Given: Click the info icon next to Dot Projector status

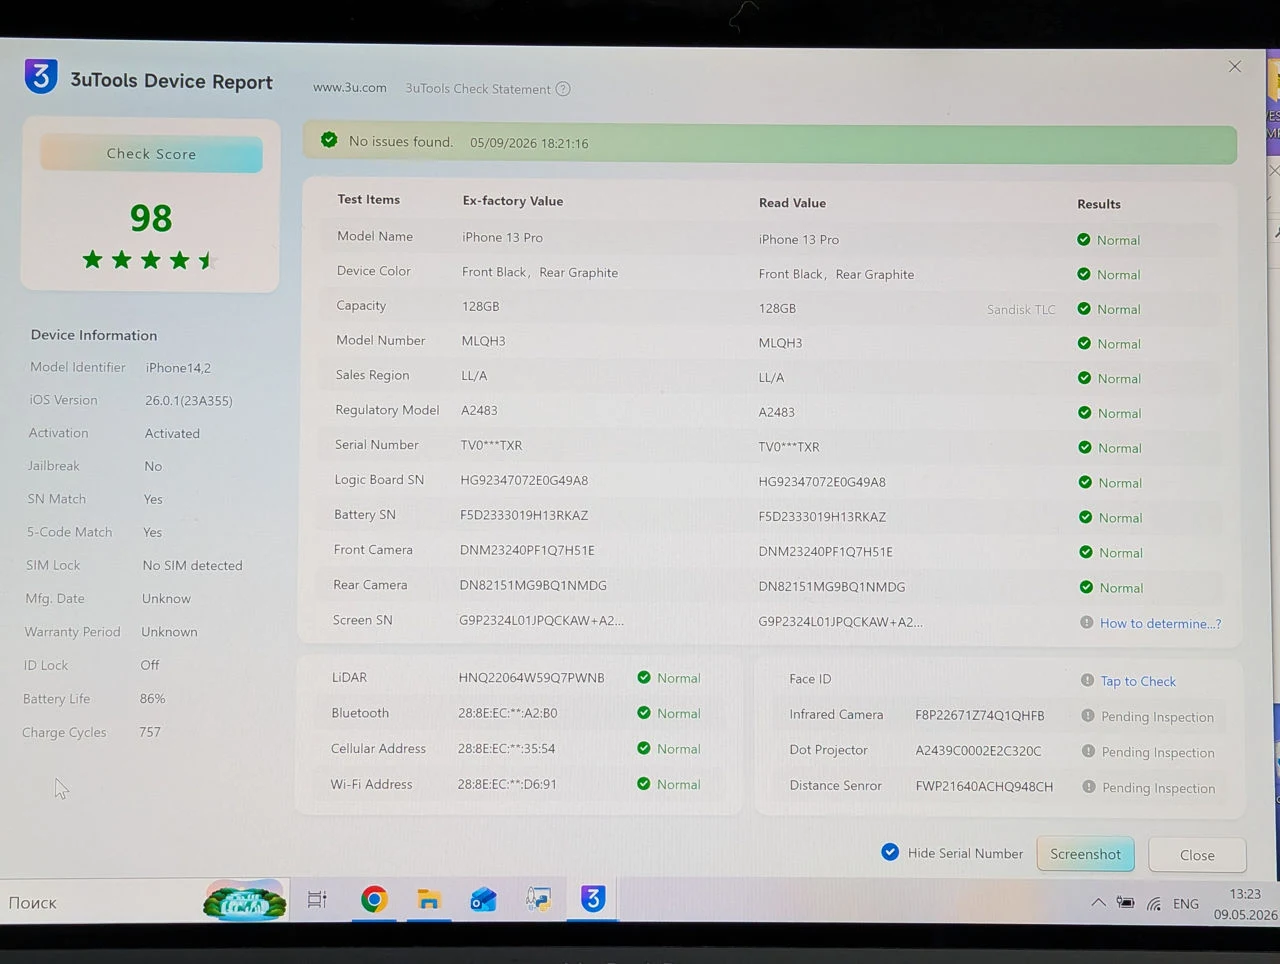Looking at the screenshot, I should tap(1088, 751).
